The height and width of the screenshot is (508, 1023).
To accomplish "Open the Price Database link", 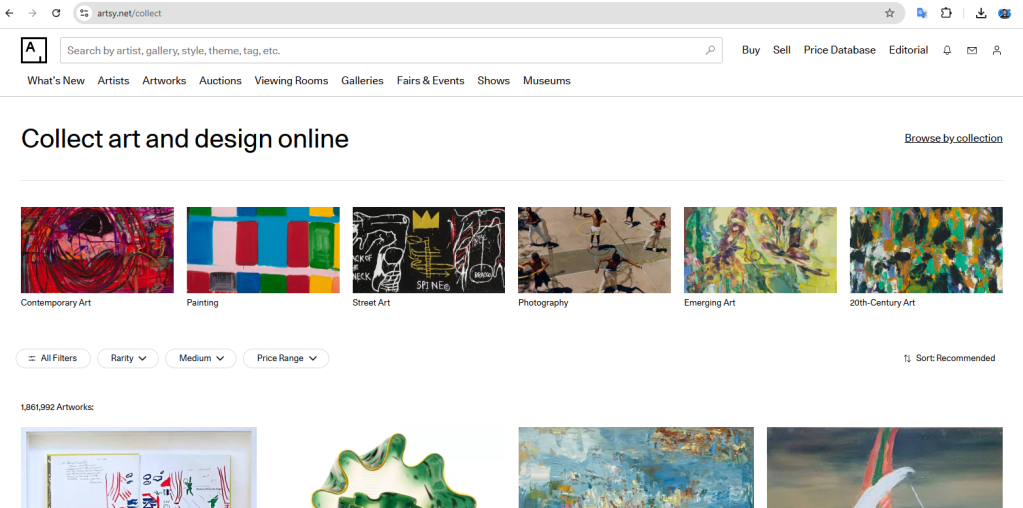I will tap(839, 50).
